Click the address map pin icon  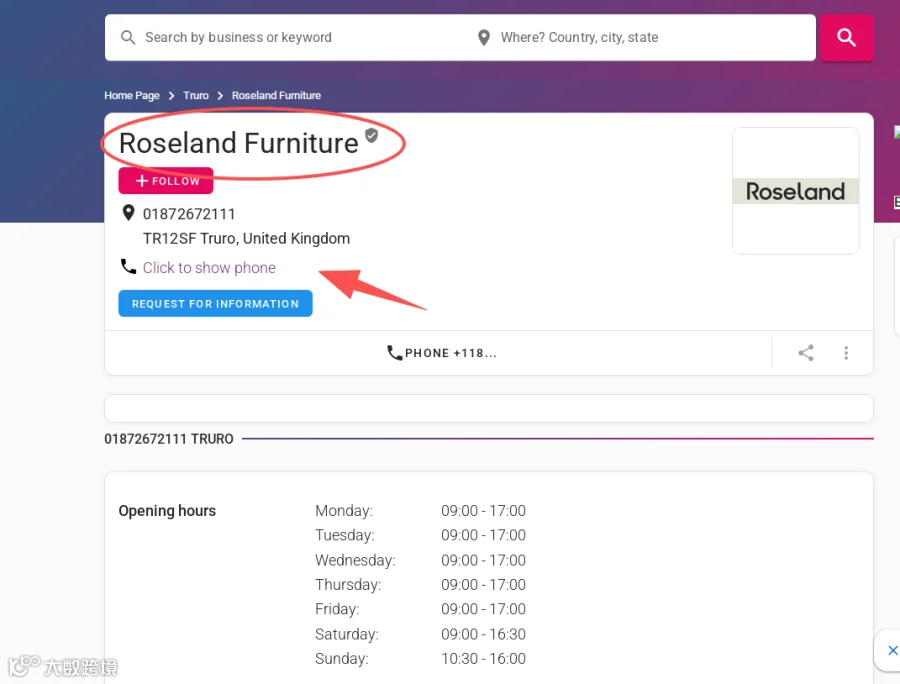click(x=129, y=213)
